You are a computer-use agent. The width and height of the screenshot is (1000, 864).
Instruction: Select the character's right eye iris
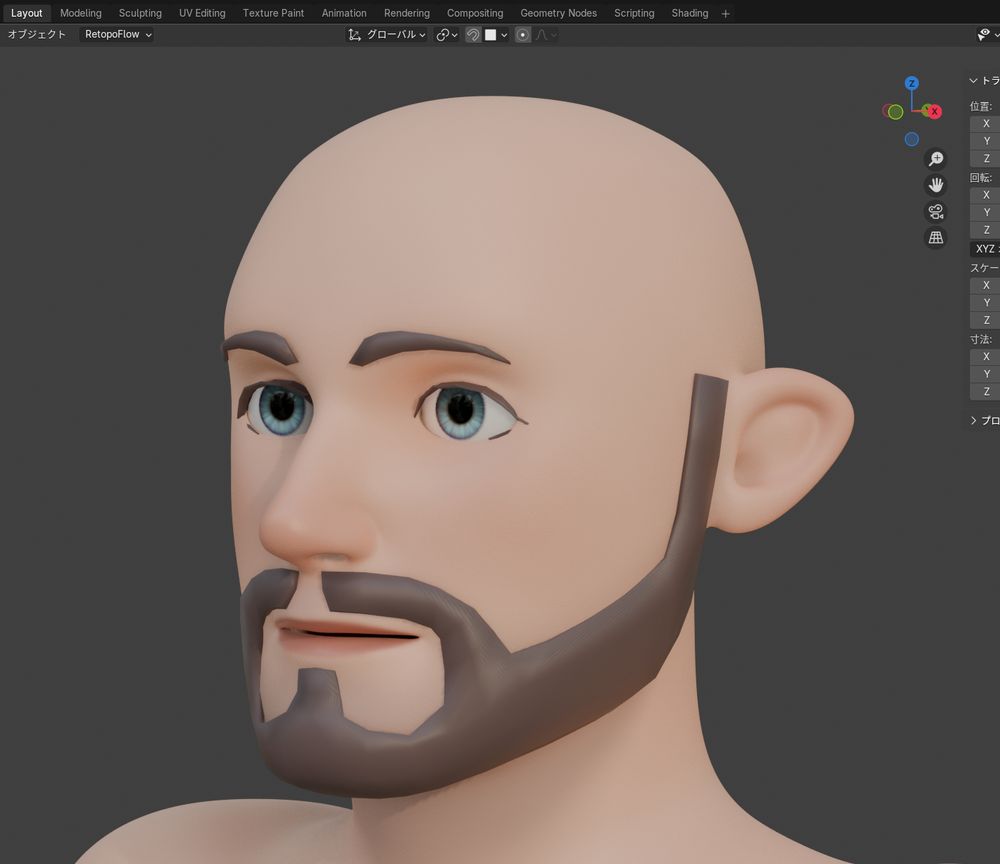(282, 408)
